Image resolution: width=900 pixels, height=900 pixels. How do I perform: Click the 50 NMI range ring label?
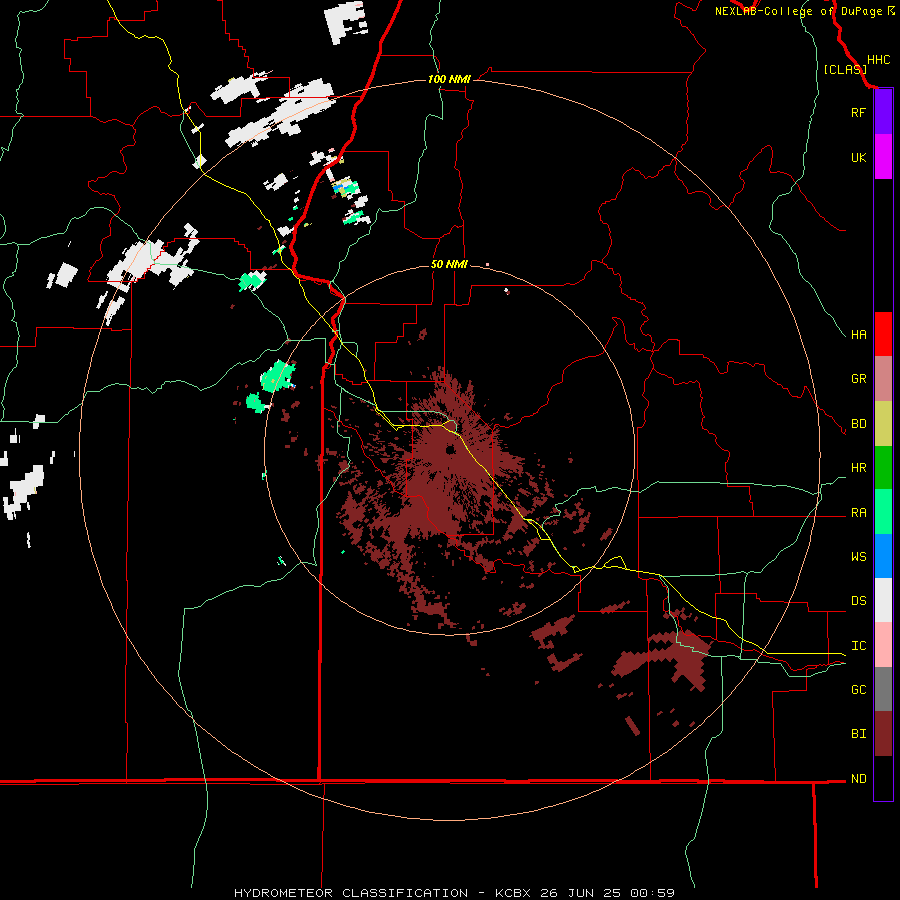449,264
